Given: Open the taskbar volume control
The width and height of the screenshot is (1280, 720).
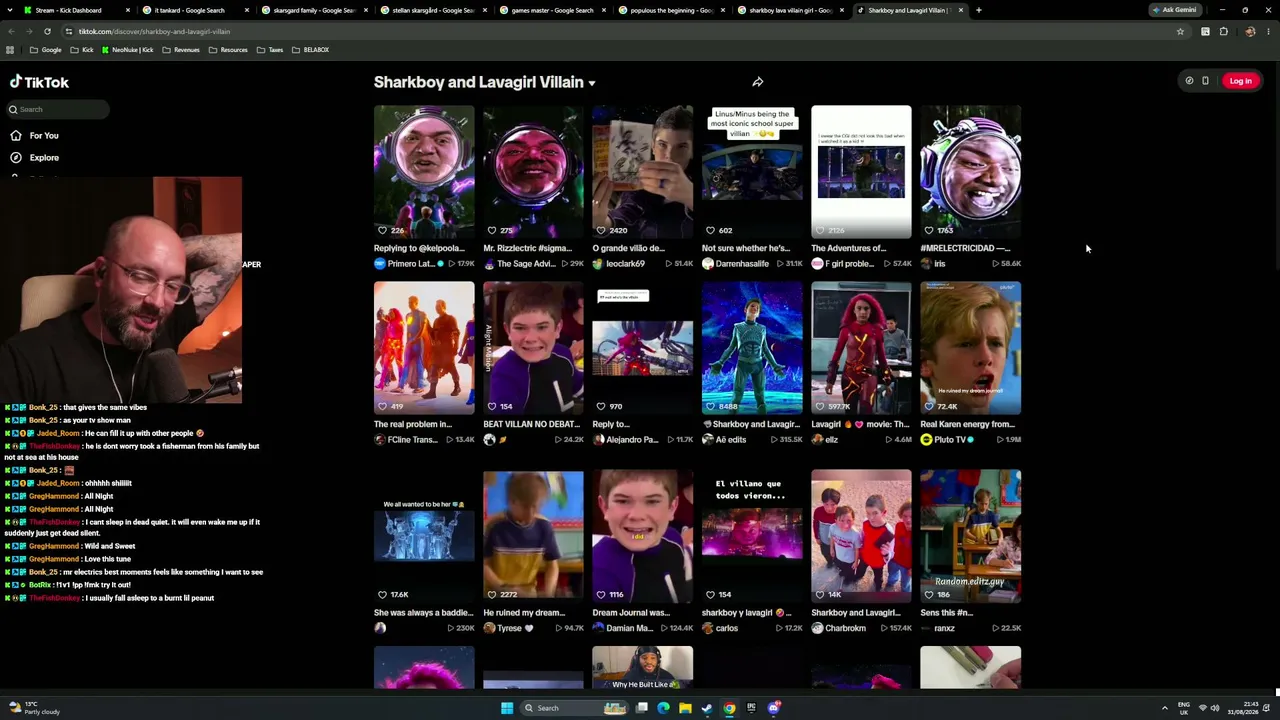Looking at the screenshot, I should tap(1215, 708).
